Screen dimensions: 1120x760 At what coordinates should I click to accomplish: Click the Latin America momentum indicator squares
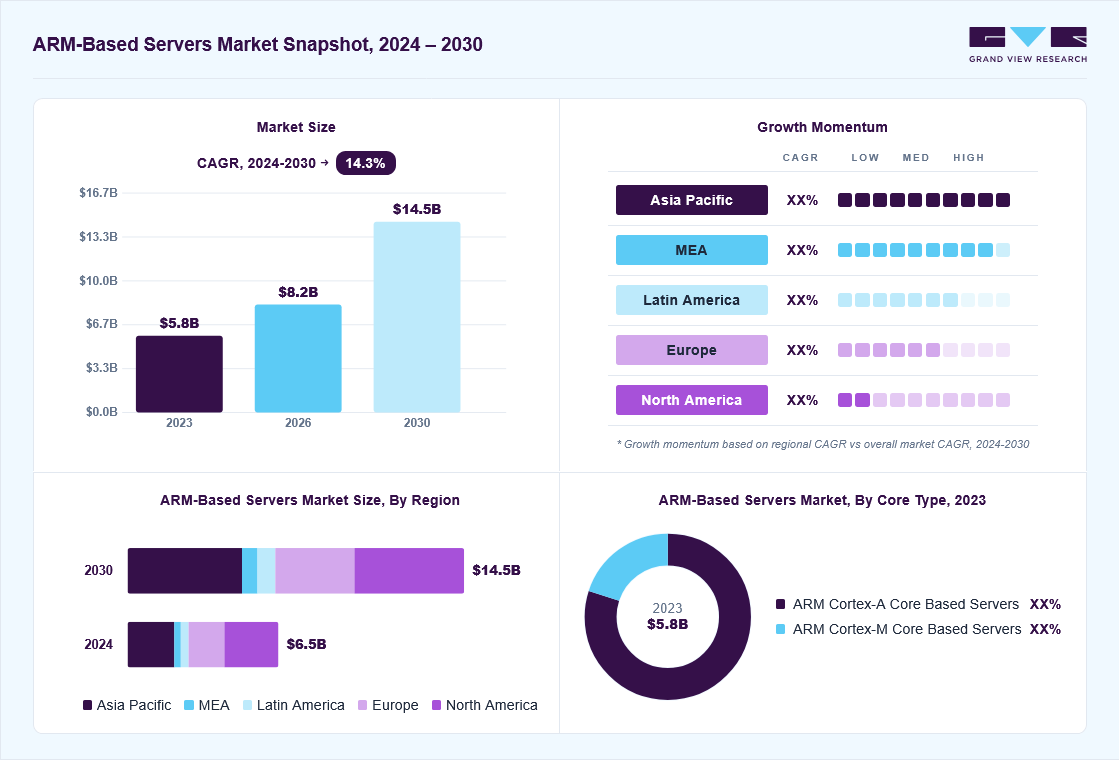tap(924, 300)
